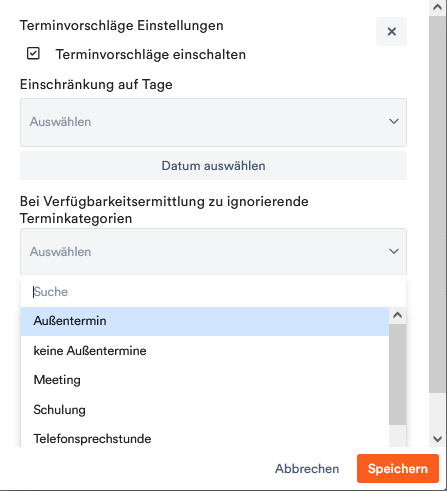Pick the Meeting category
The height and width of the screenshot is (491, 447).
pyautogui.click(x=205, y=380)
